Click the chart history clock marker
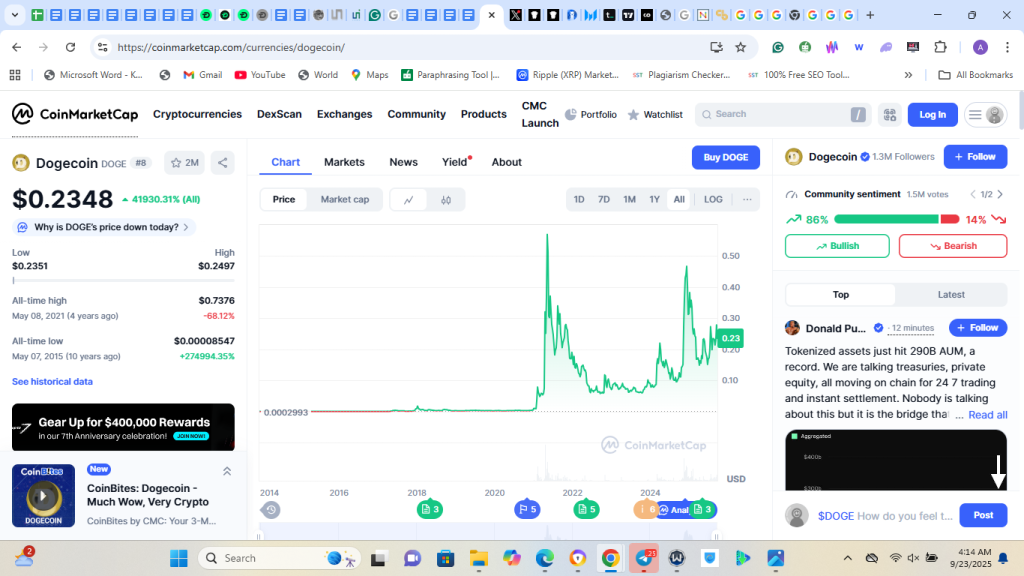The width and height of the screenshot is (1024, 576). (x=270, y=509)
